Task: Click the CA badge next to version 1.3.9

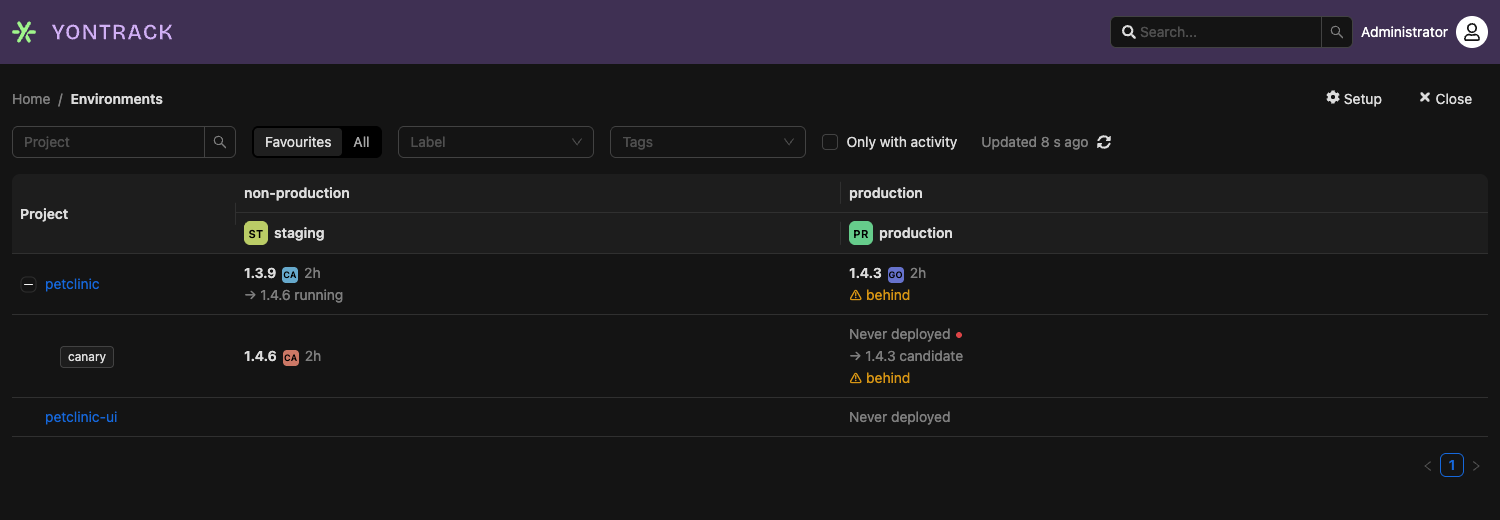Action: click(x=290, y=274)
